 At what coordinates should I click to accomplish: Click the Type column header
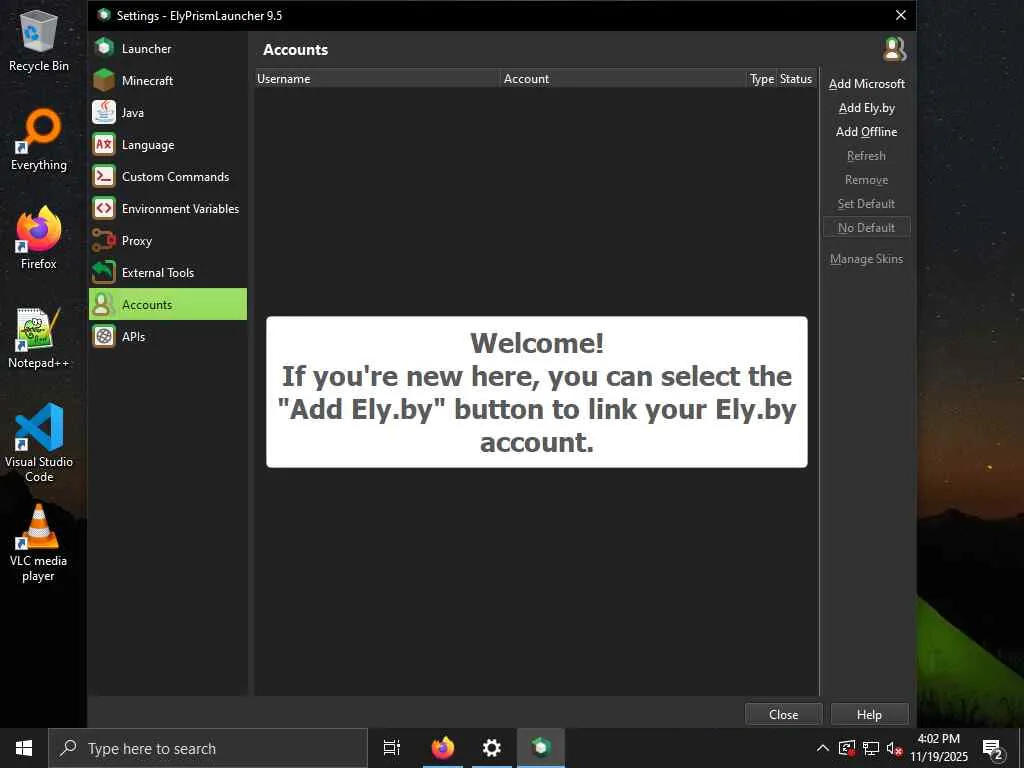coord(761,78)
